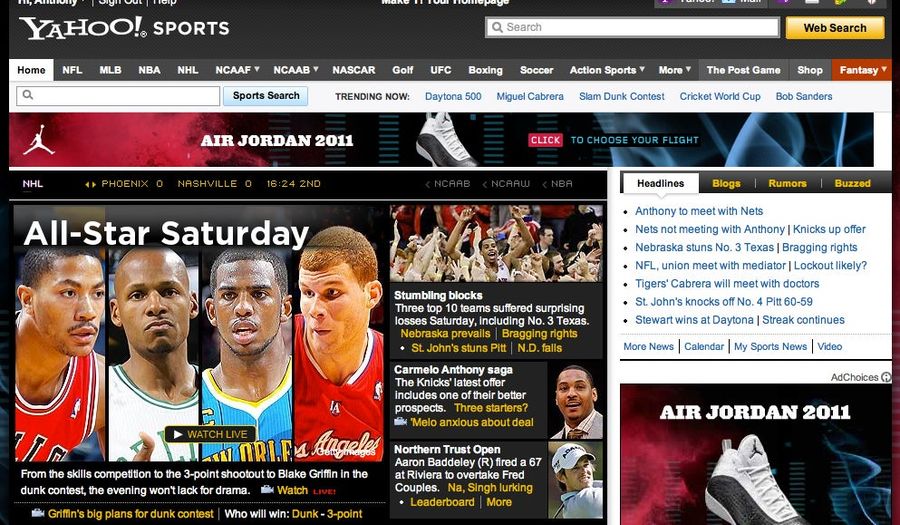The image size is (900, 525).
Task: Open Nebraska stuns No. 3 Texas headline
Action: point(704,247)
